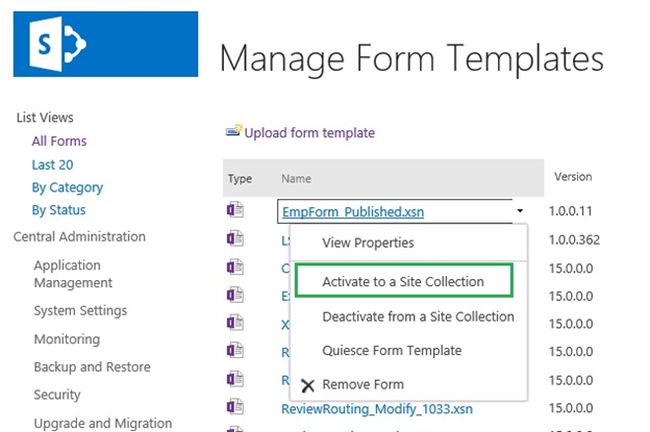Screen dimensions: 650x432
Task: Open the EmpForm_Published.xsn dropdown arrow
Action: click(520, 211)
